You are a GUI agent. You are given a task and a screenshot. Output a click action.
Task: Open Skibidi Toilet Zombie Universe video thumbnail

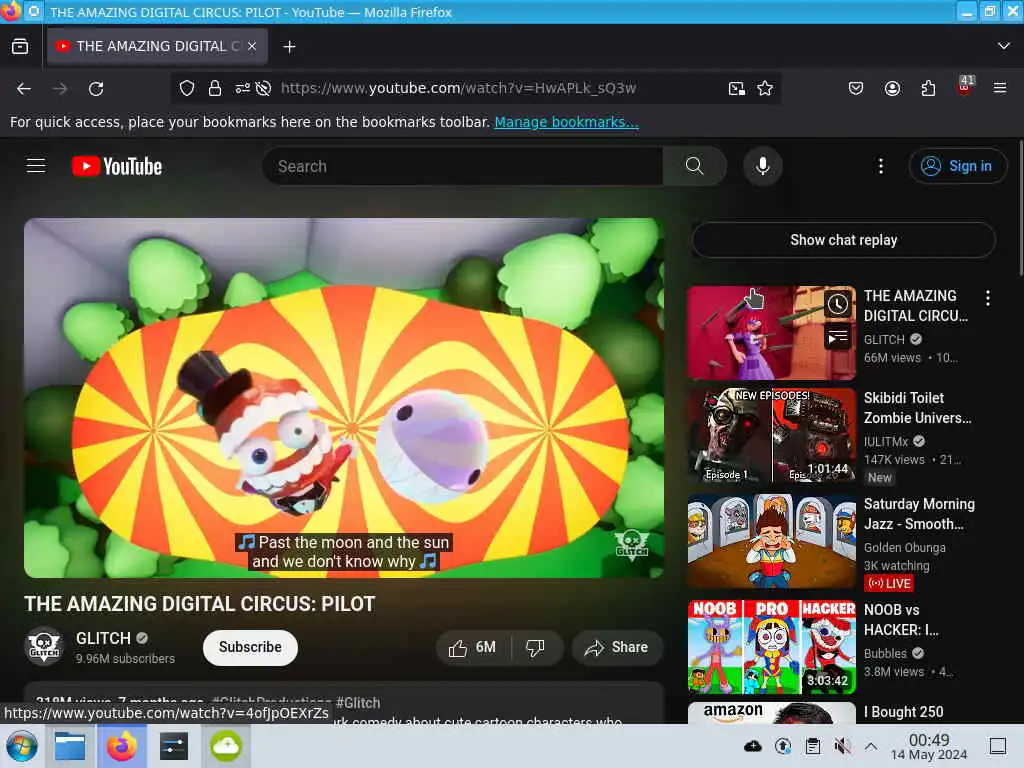771,435
